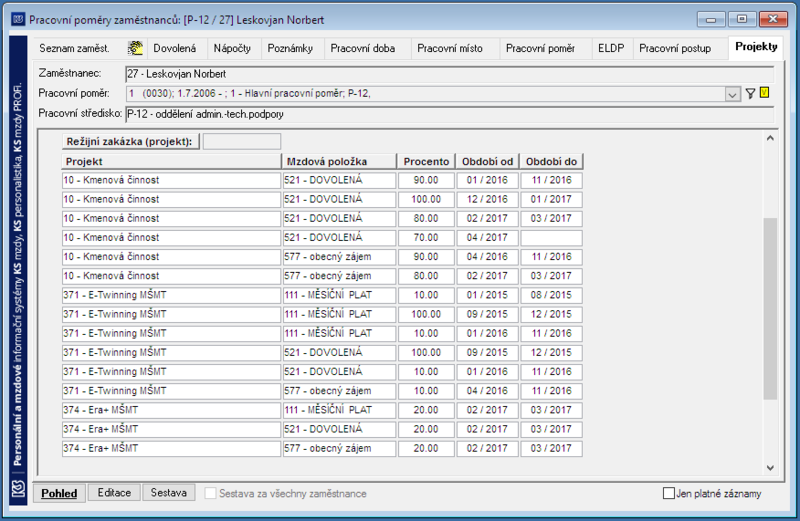The width and height of the screenshot is (800, 521).
Task: Click the Zaměstnanec field 27 - Leskovjan Norbert
Action: [449, 74]
